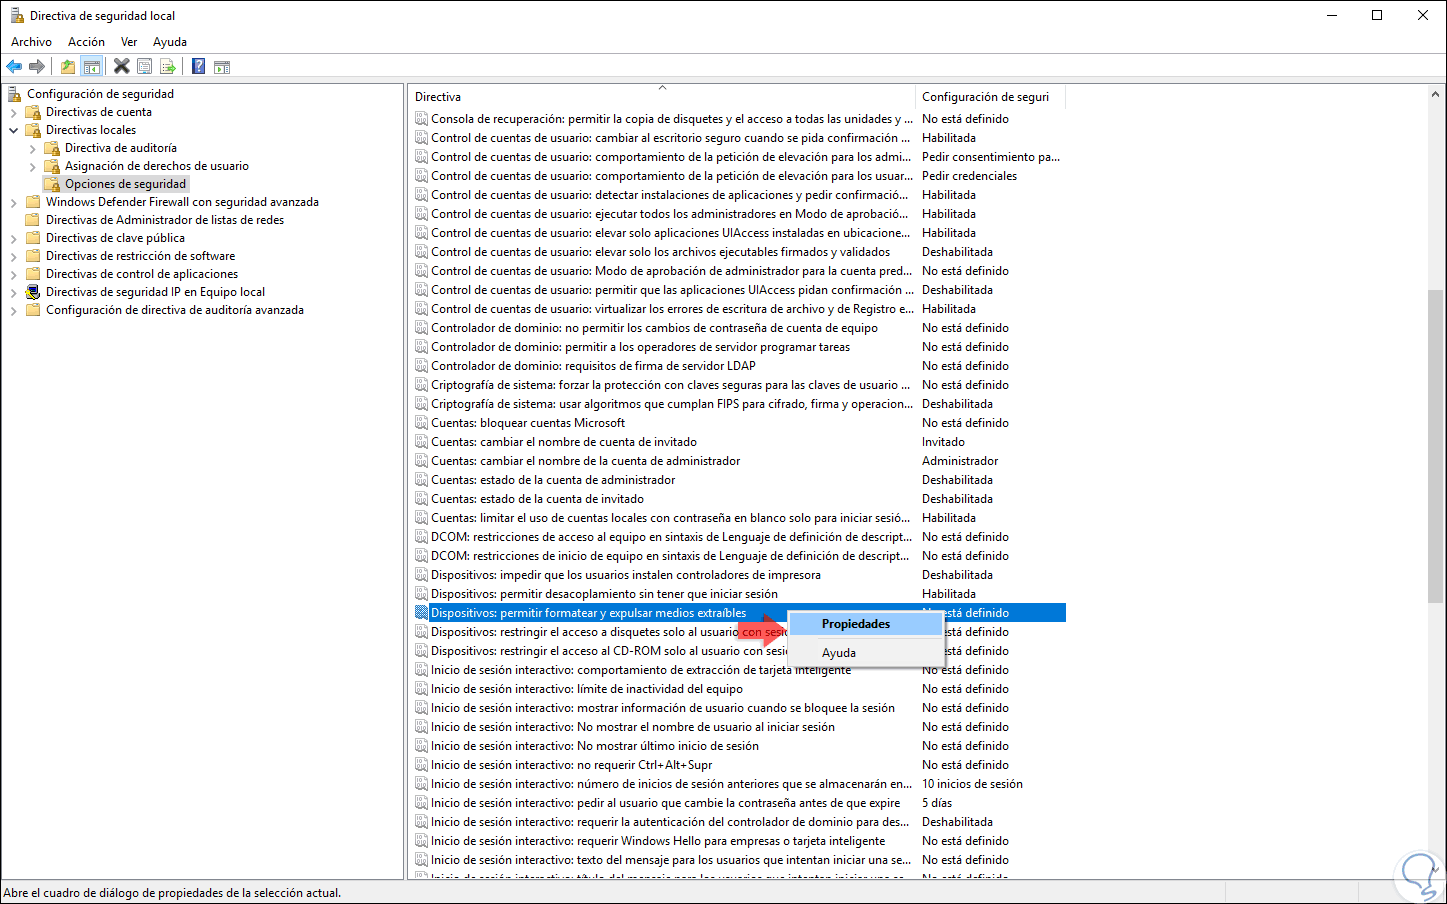Screen dimensions: 1447x904
Task: Open Help via the blue question-mark icon
Action: point(199,67)
